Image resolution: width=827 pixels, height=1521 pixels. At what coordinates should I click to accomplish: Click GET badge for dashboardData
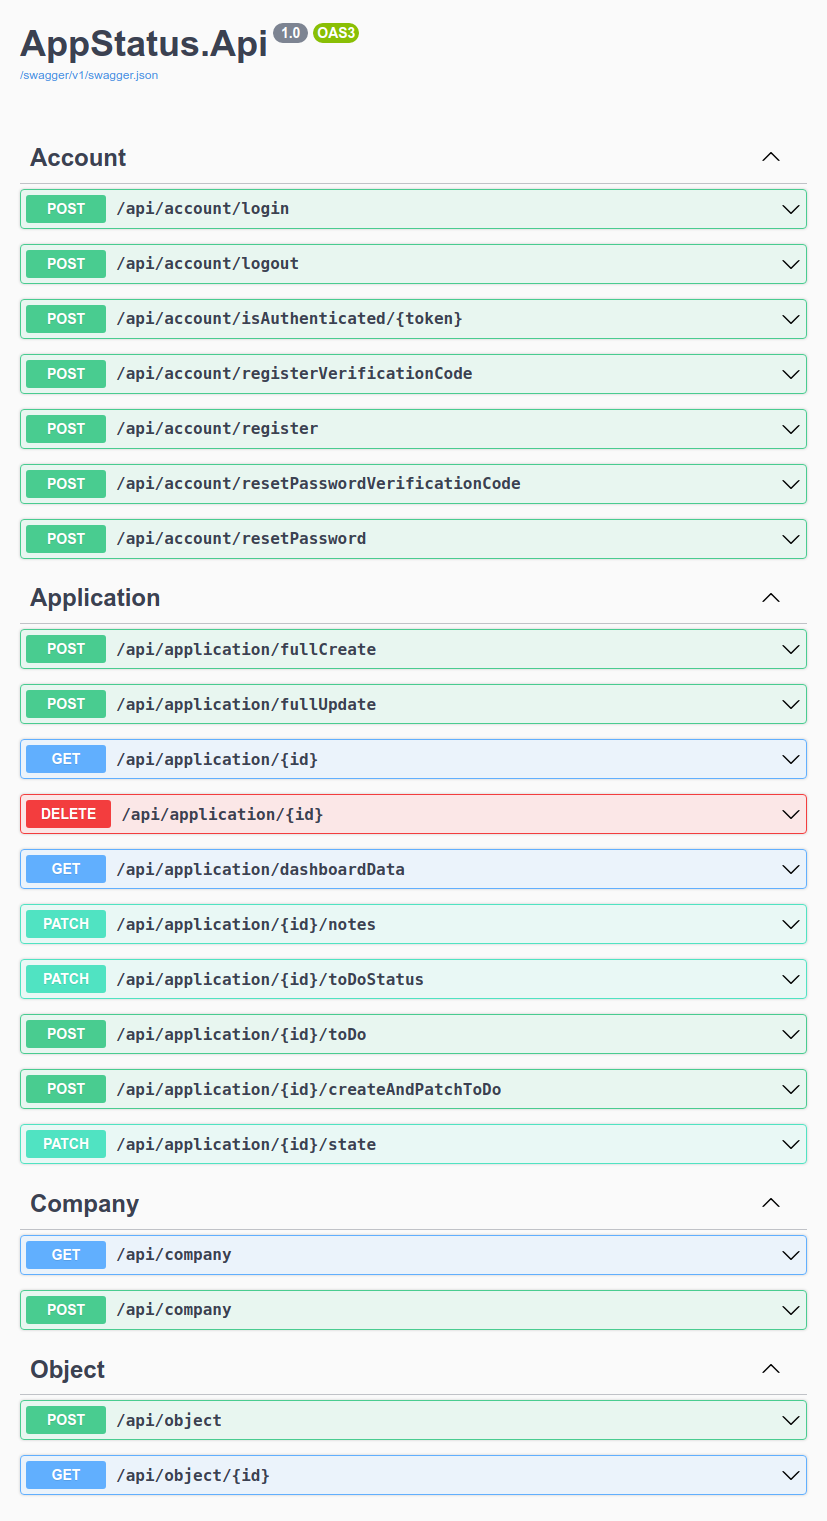[66, 869]
